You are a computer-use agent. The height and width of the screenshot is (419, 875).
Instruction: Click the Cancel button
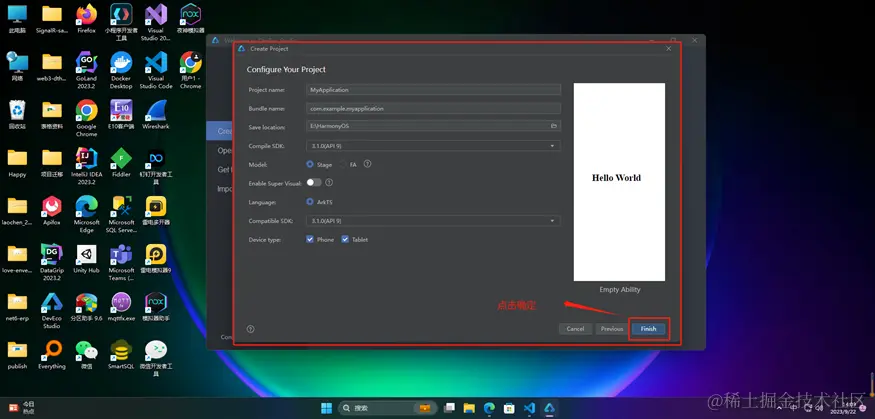pos(575,329)
